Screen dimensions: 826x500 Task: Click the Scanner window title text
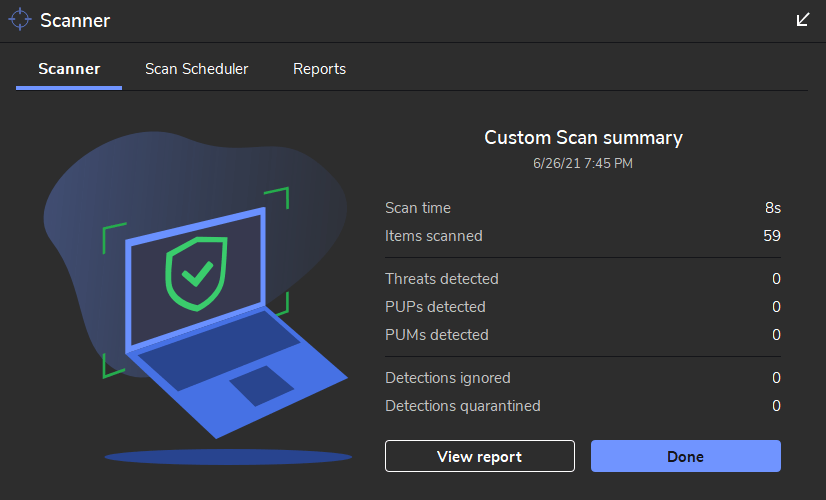point(75,20)
